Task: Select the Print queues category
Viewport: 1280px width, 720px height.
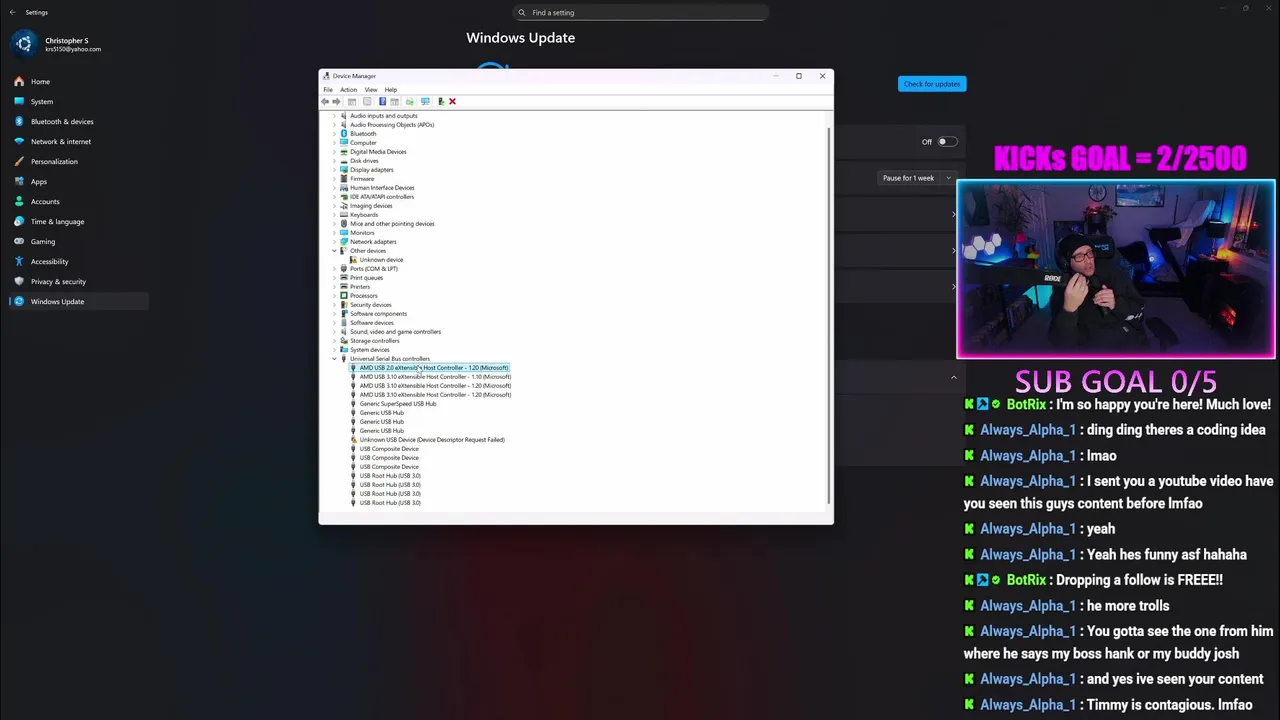Action: click(x=367, y=277)
